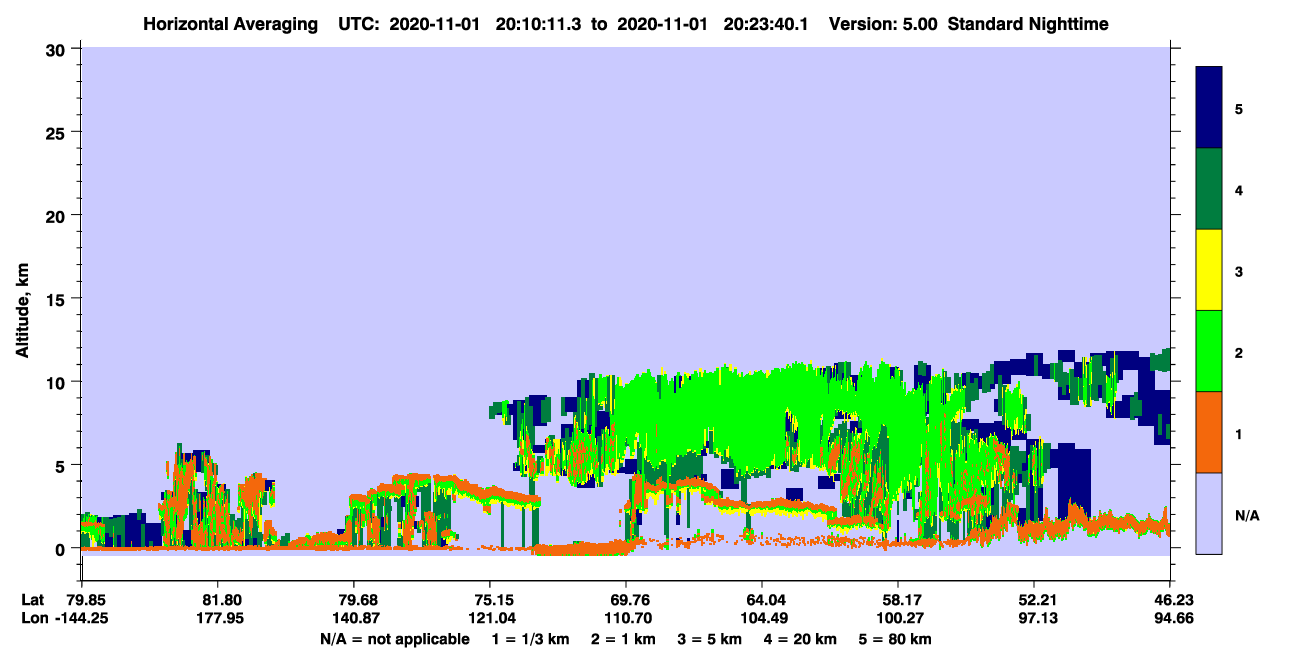Screen dimensions: 1300x667
Task: Click the 'Version: 5.00 Standard Nighttime' label
Action: tap(968, 23)
